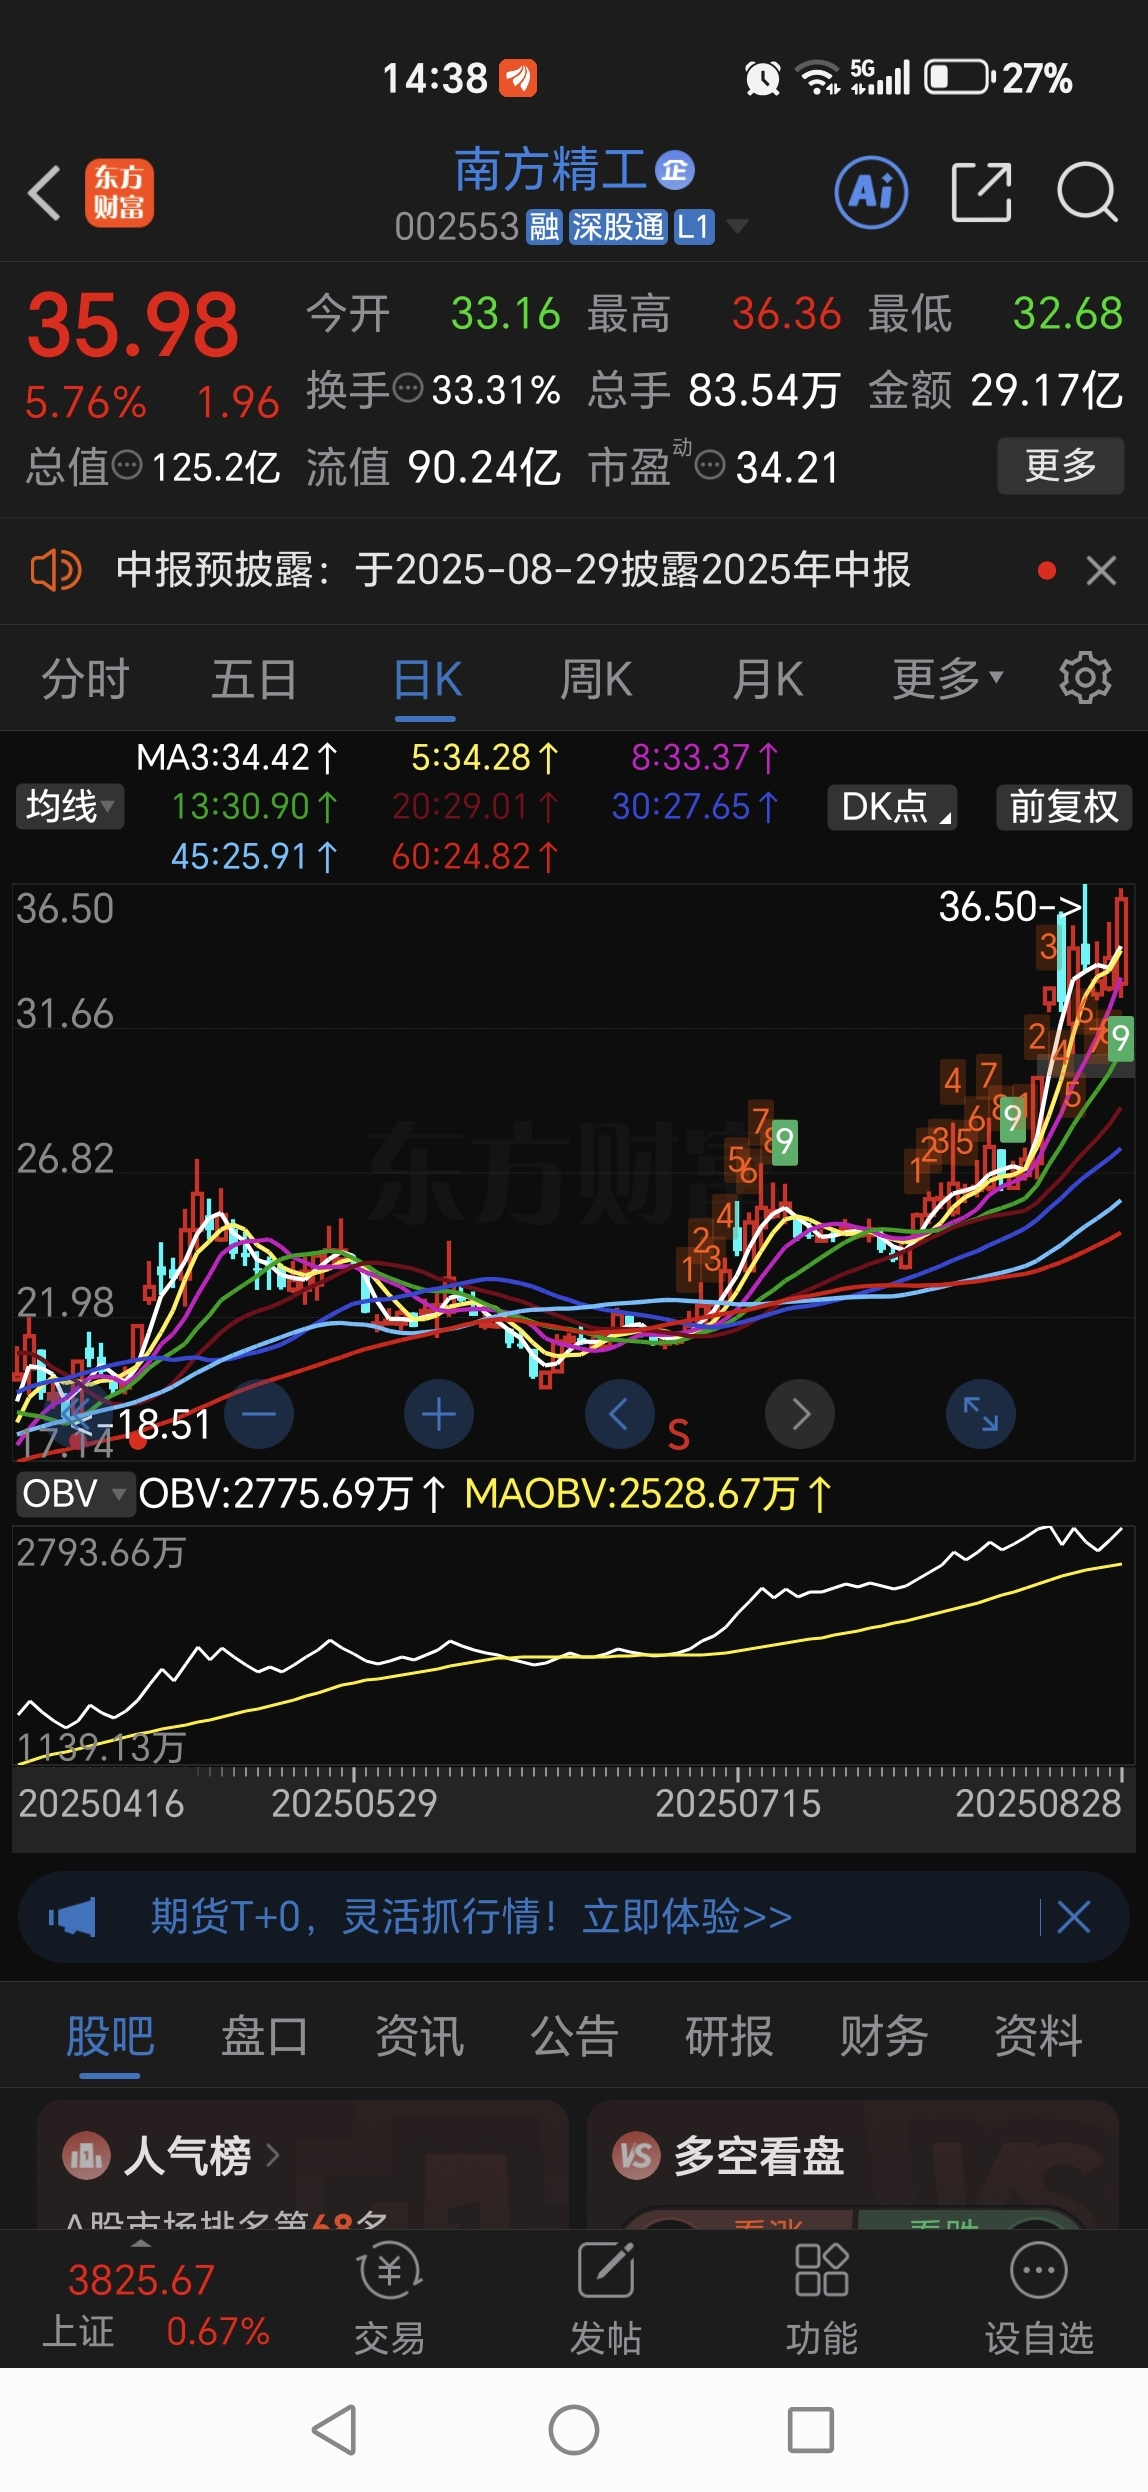This screenshot has width=1148, height=2492.
Task: Tap the share icon in header
Action: point(981,191)
